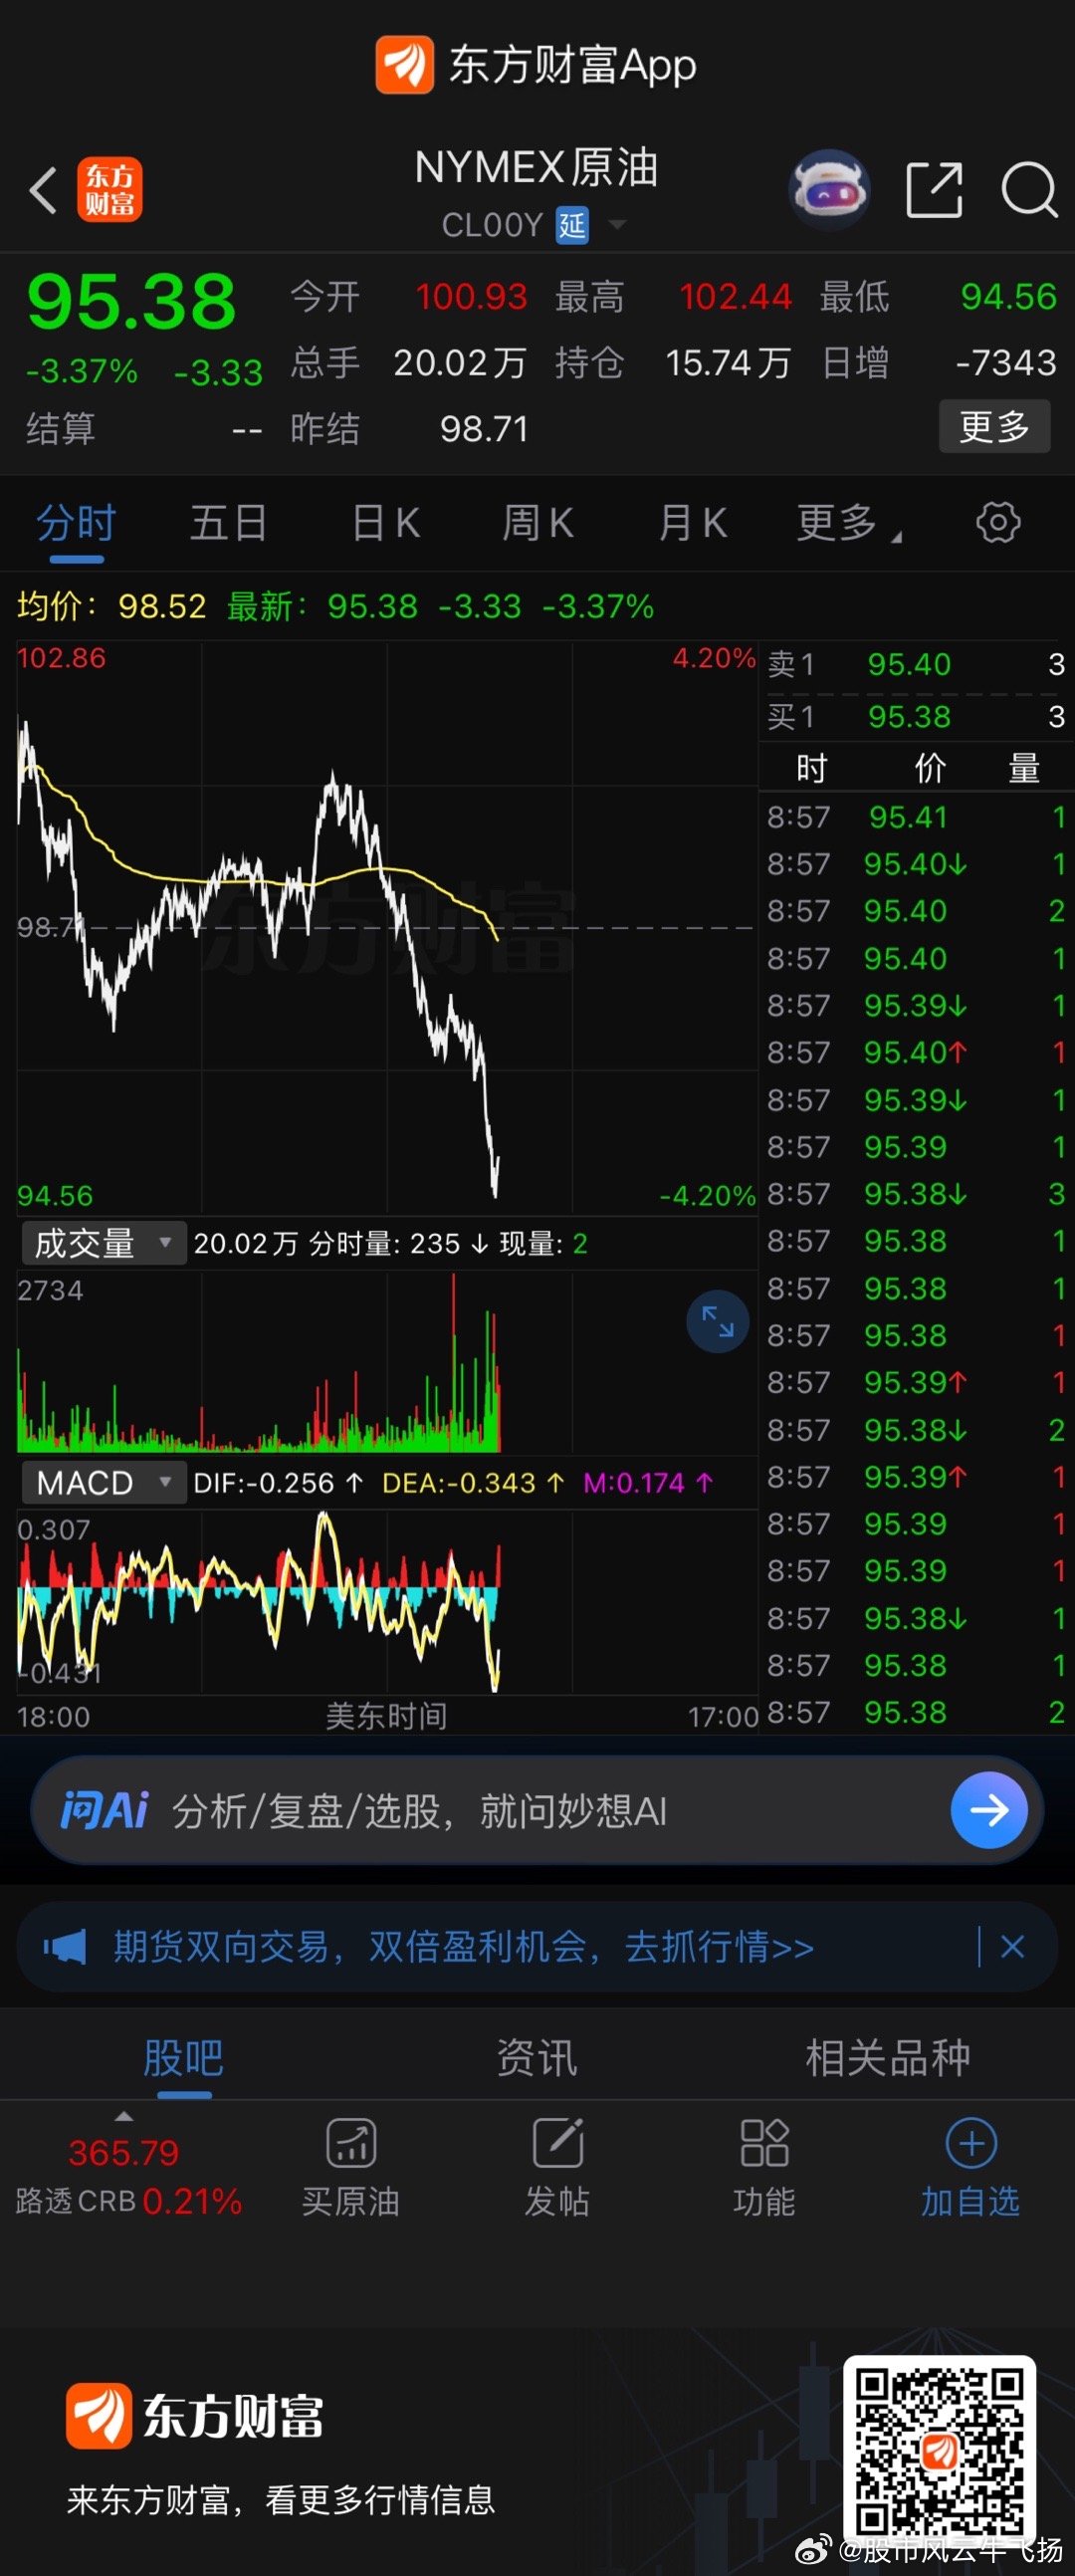
Task: Tap the QR code image
Action: (939, 2451)
